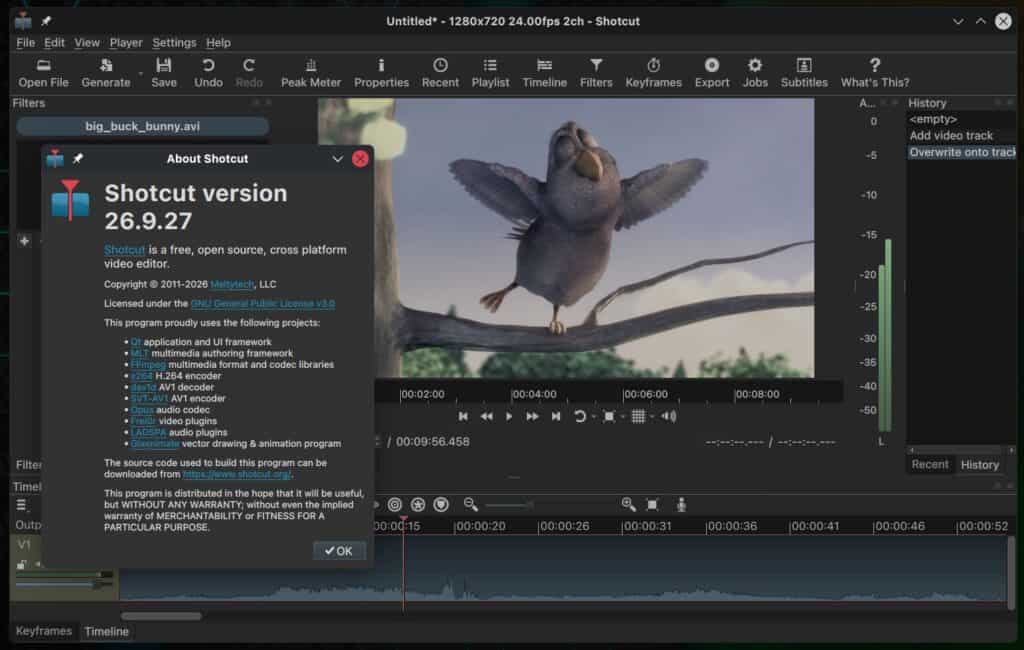Confirm About dialog with OK button
The image size is (1024, 650).
(x=339, y=551)
